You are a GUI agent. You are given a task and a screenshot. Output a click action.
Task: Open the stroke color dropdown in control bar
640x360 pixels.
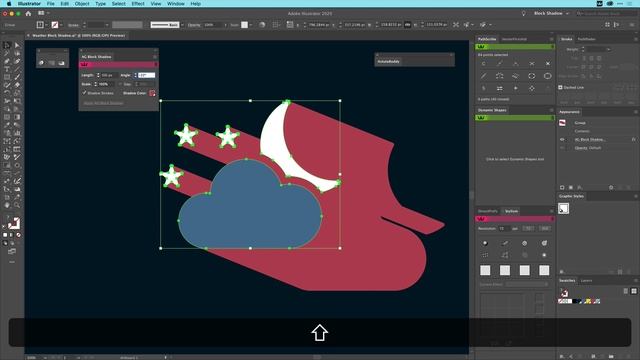tap(61, 25)
